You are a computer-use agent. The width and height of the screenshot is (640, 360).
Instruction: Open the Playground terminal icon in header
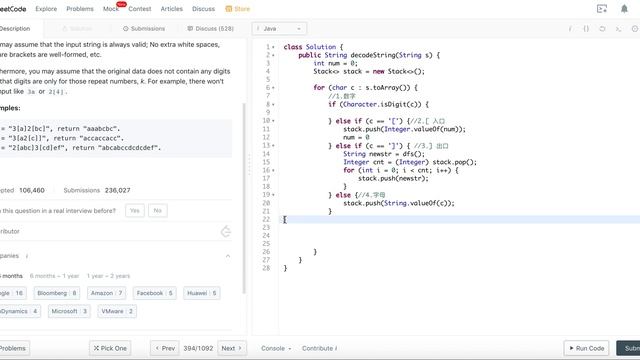(x=602, y=9)
